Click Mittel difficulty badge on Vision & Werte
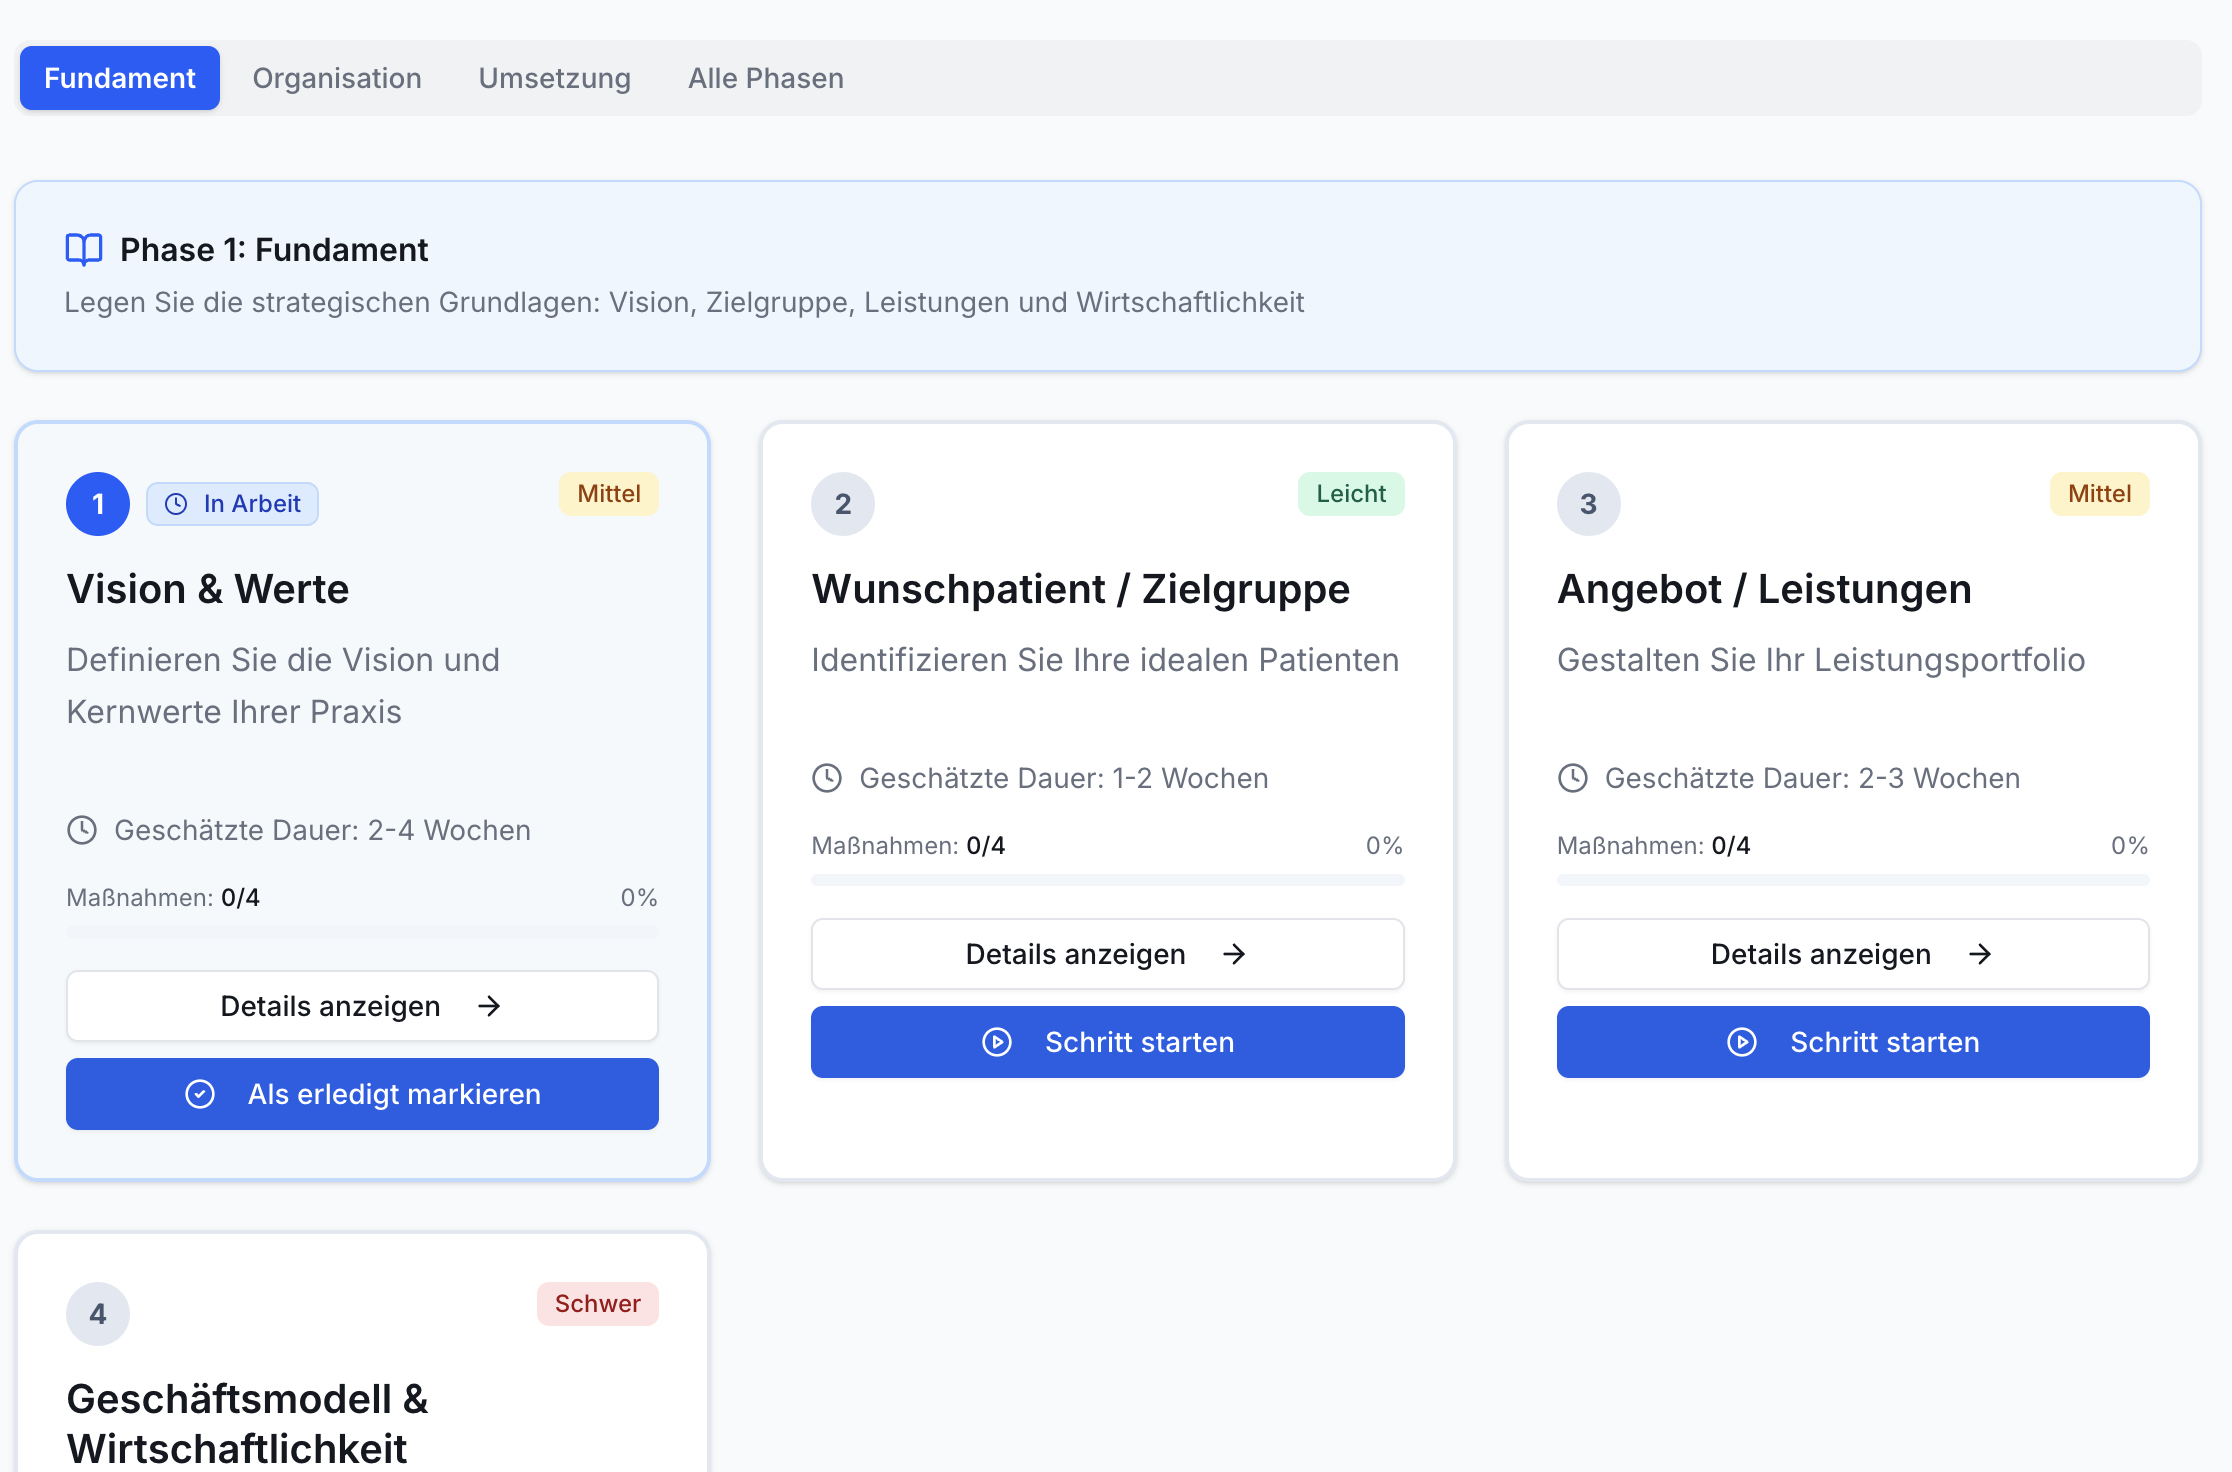This screenshot has height=1472, width=2232. (609, 494)
